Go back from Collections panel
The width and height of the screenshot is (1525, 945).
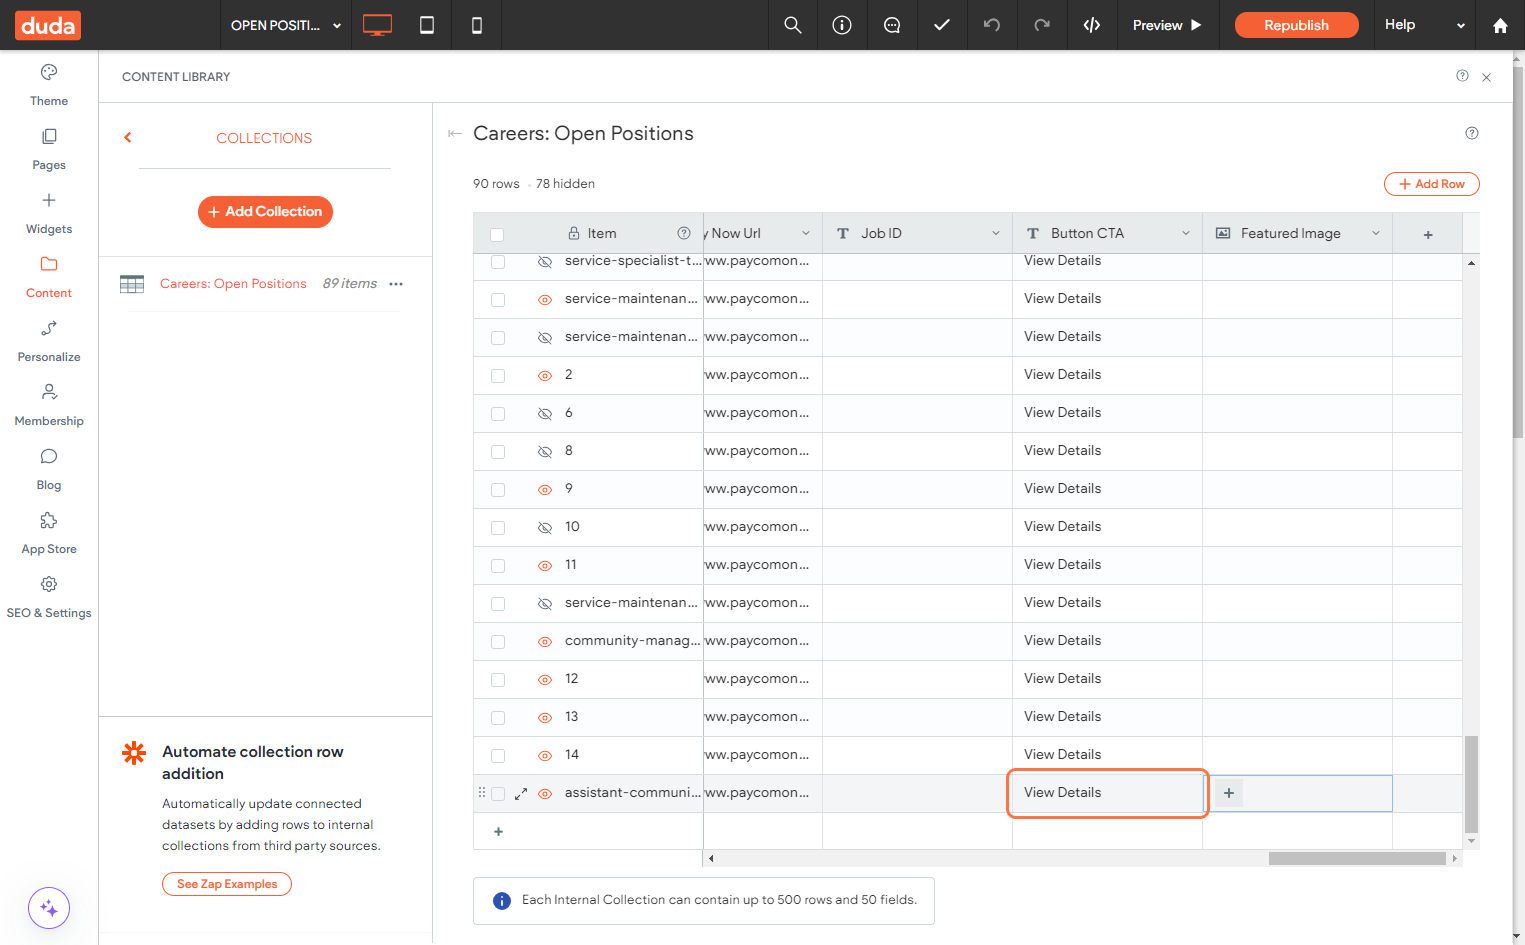pos(128,138)
